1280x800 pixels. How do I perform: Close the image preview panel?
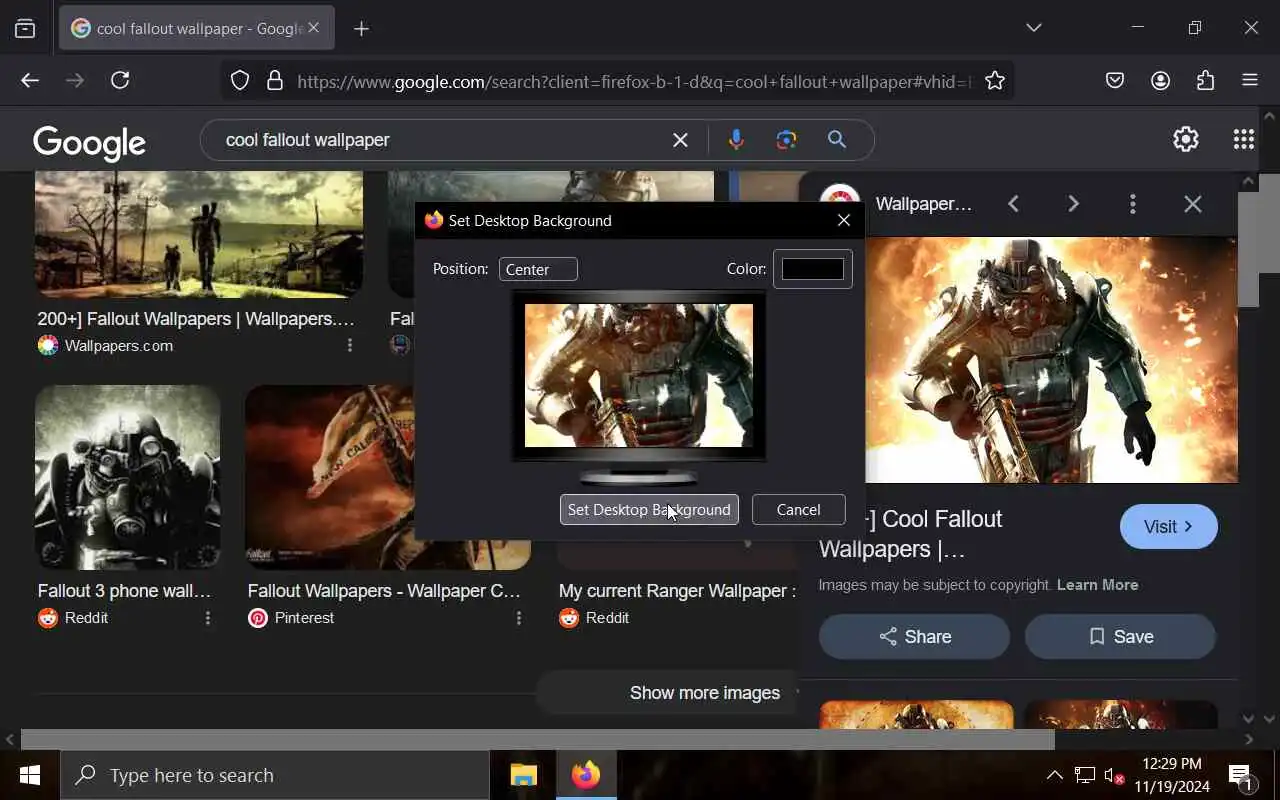pyautogui.click(x=1192, y=204)
